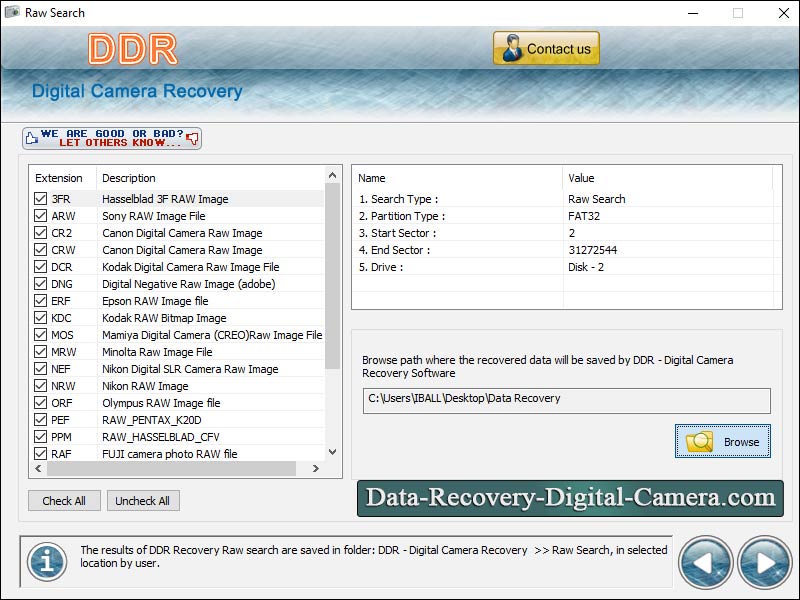Viewport: 800px width, 600px height.
Task: Click the 'Digital Camera Recovery' header title
Action: 137,91
